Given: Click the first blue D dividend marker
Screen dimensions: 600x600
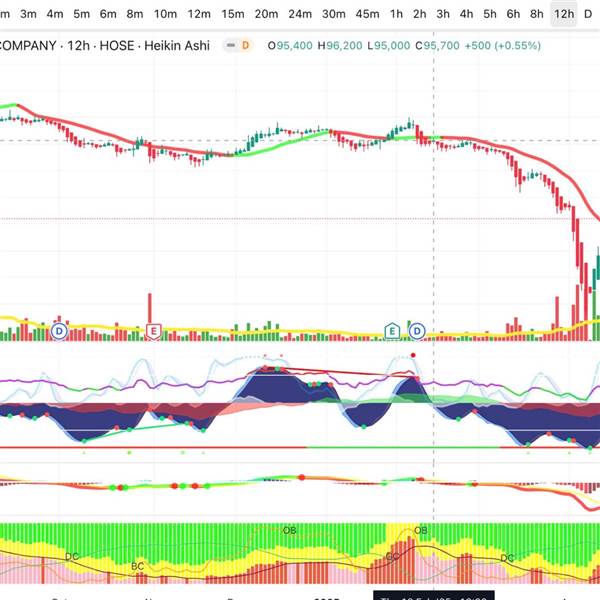Looking at the screenshot, I should pos(59,331).
